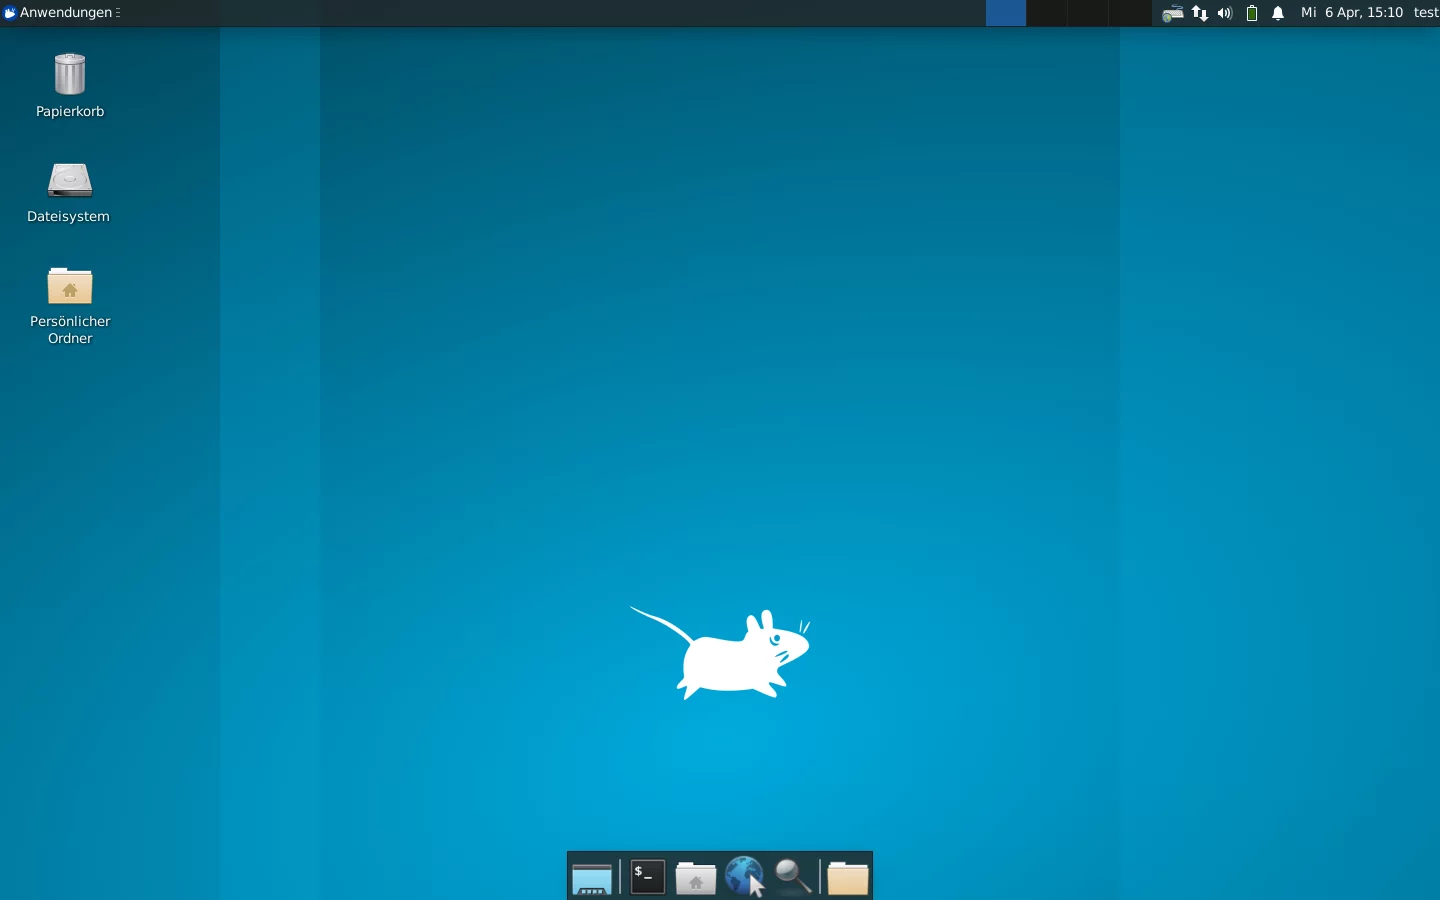Switch to the second workspace in switcher

click(1048, 13)
